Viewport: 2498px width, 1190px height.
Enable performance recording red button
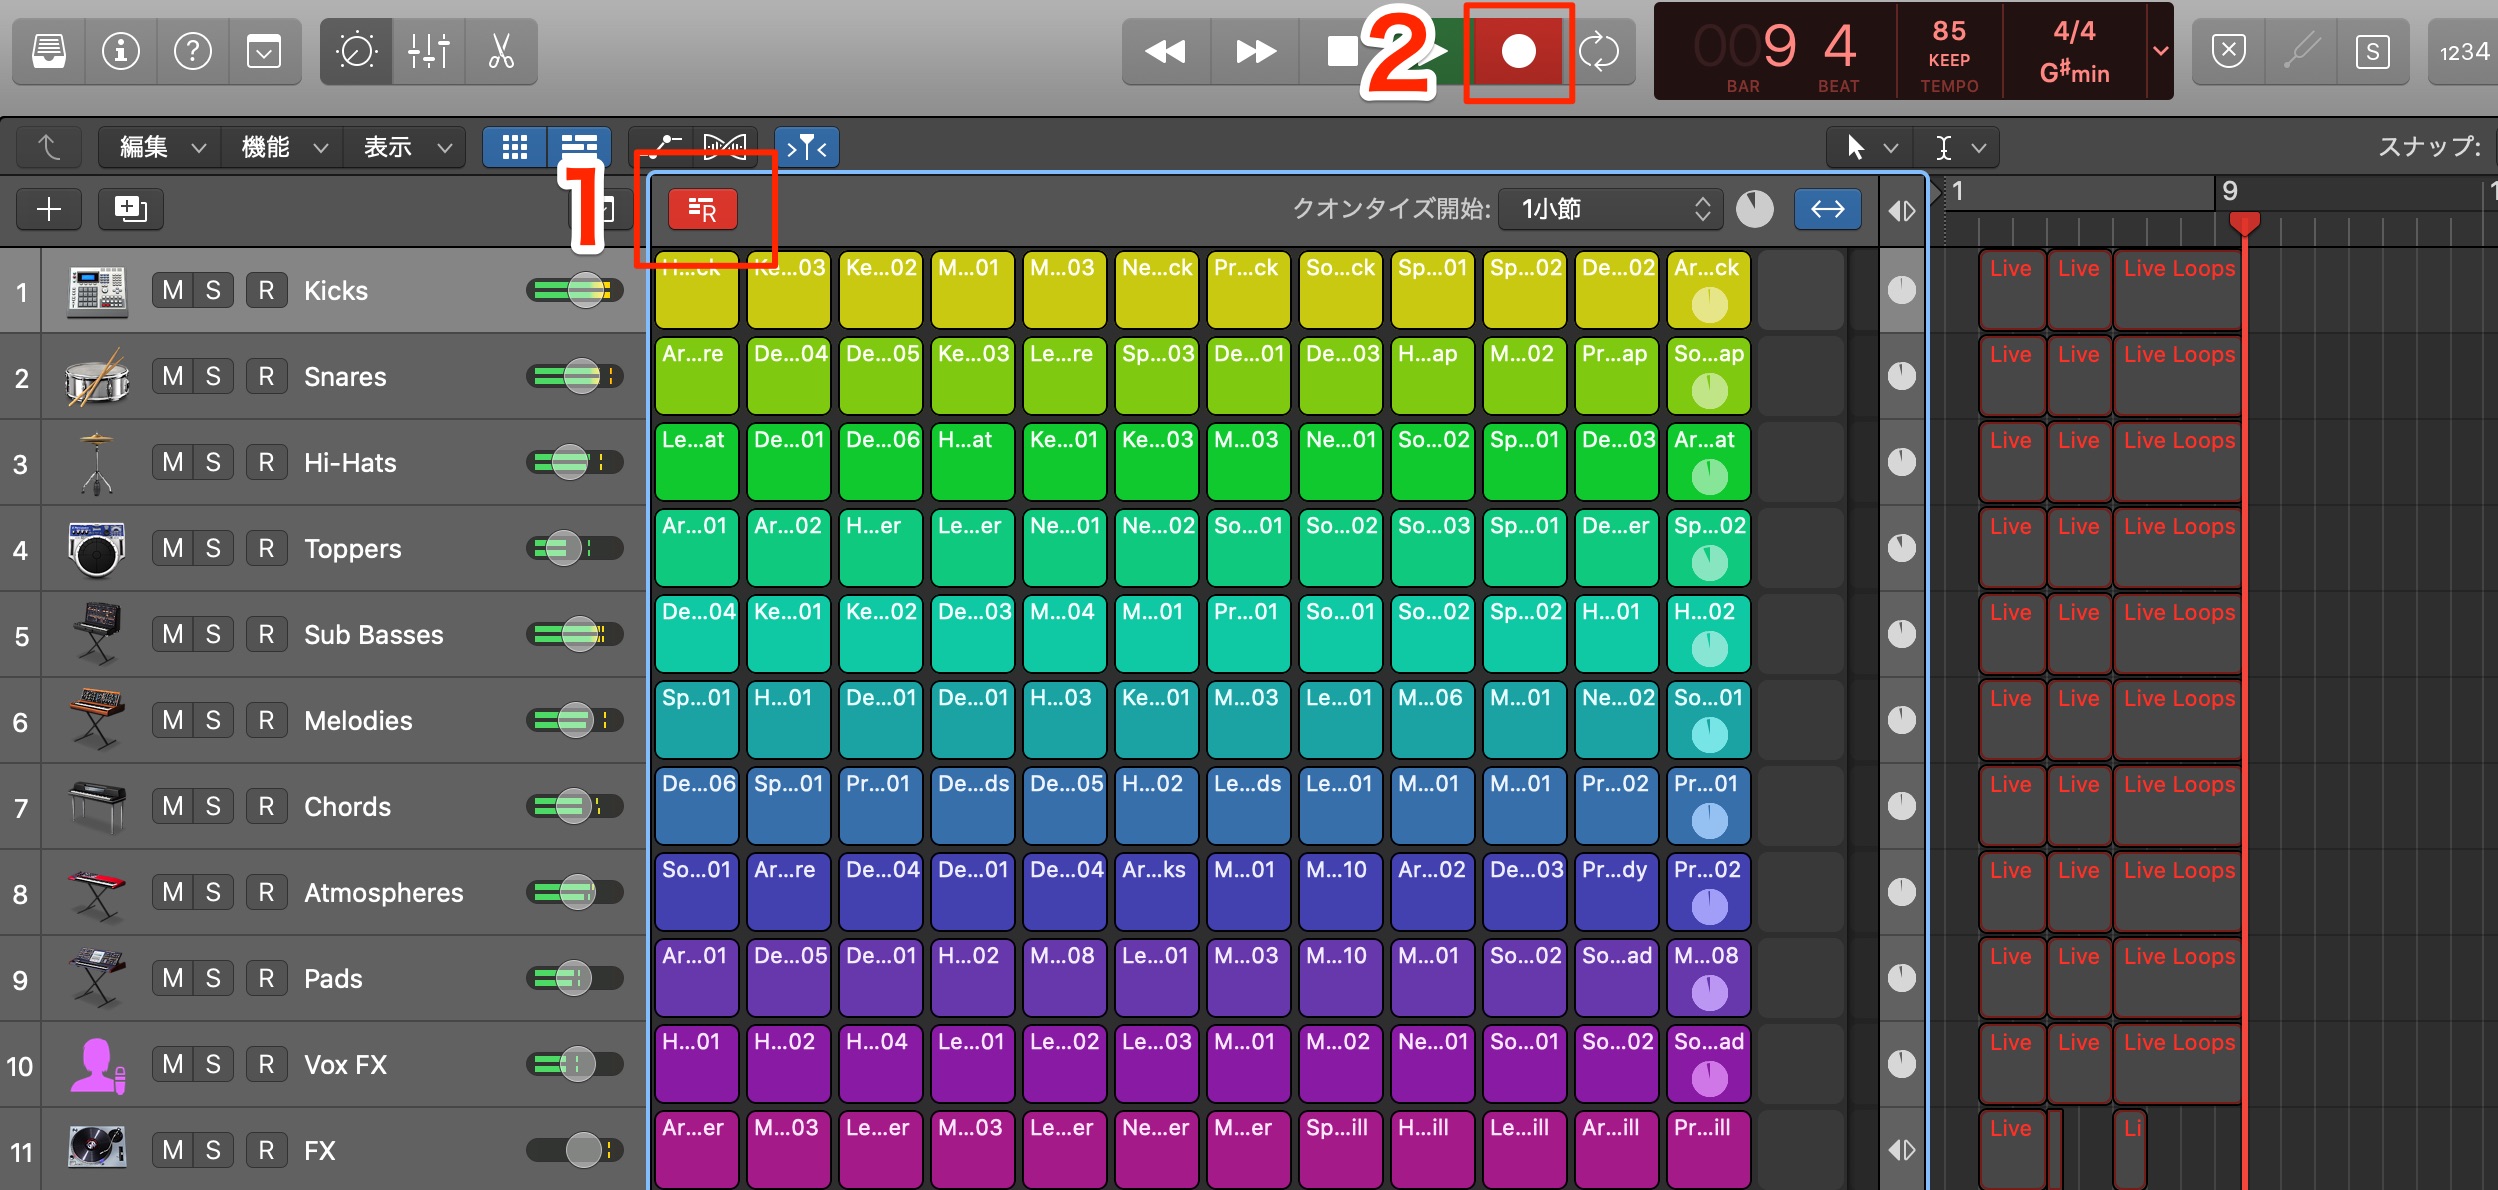point(703,209)
